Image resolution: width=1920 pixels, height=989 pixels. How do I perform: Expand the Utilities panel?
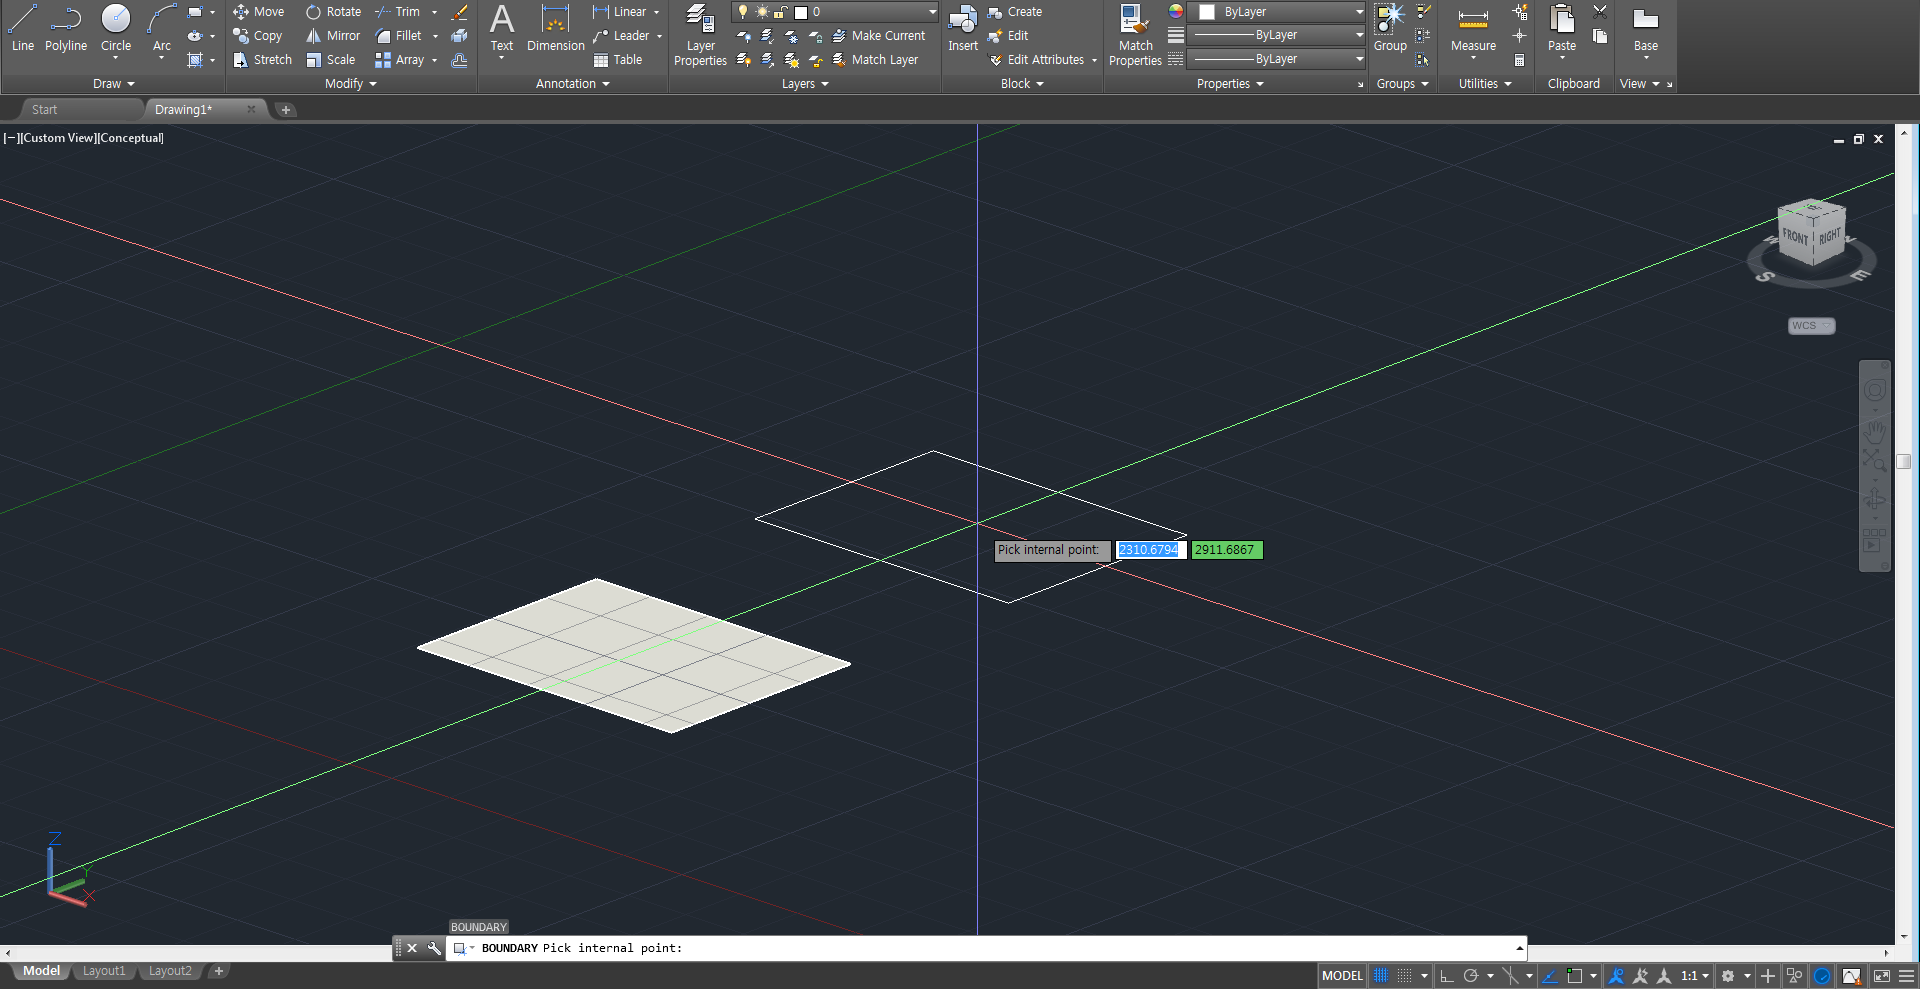(1484, 84)
